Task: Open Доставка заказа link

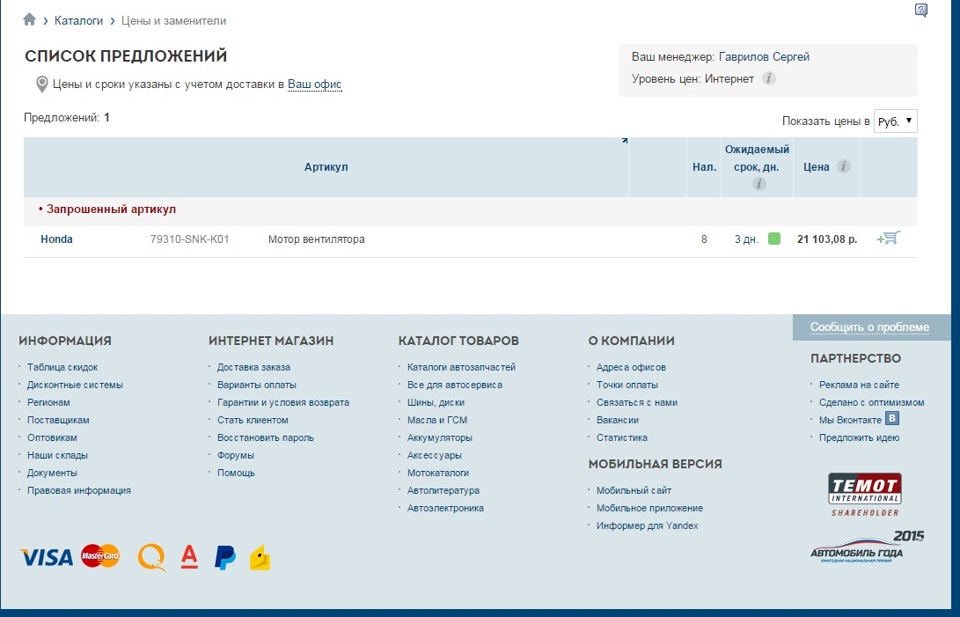Action: tap(253, 367)
